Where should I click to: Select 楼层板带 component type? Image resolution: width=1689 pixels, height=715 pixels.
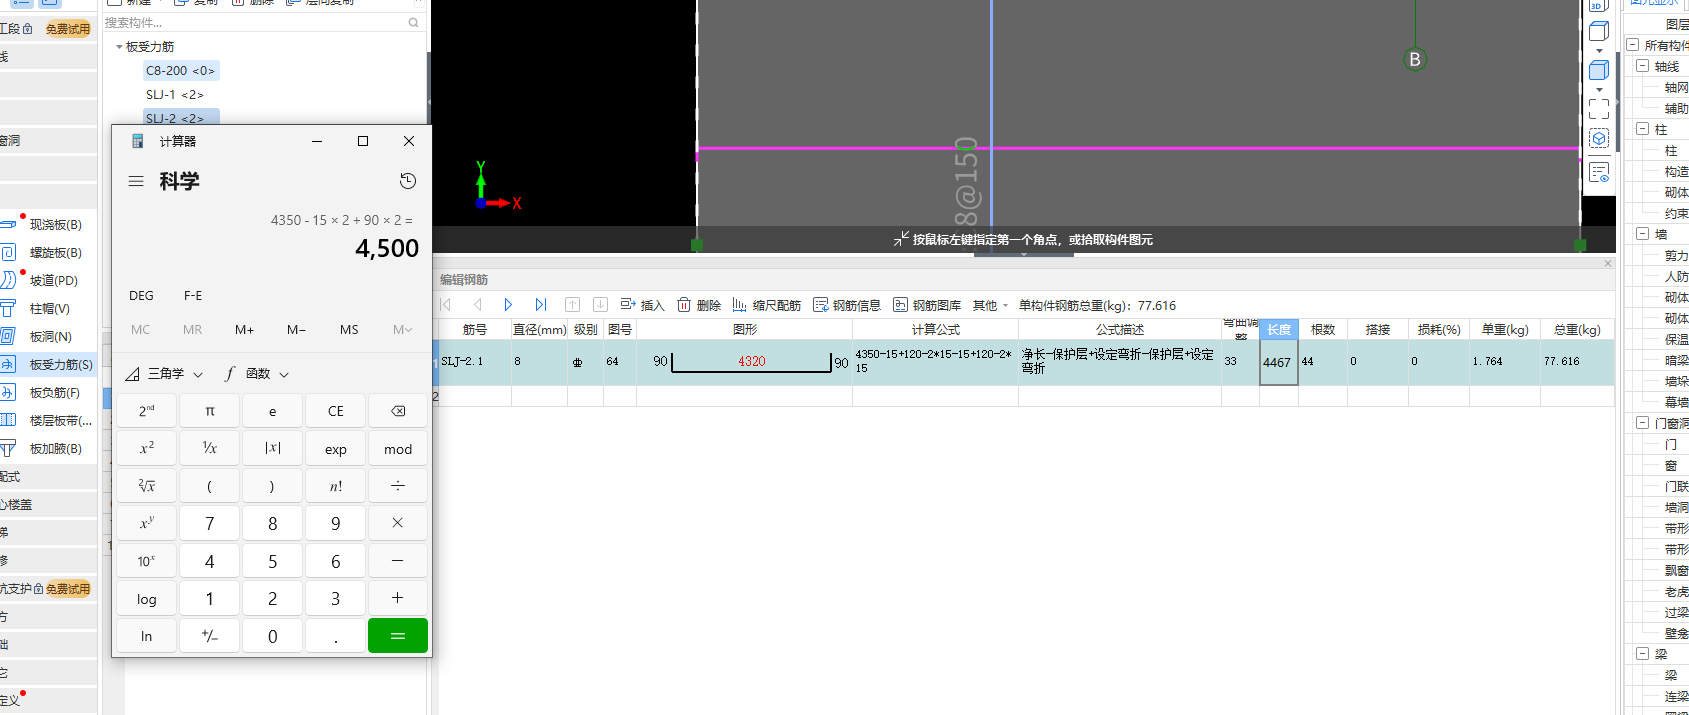[47, 421]
